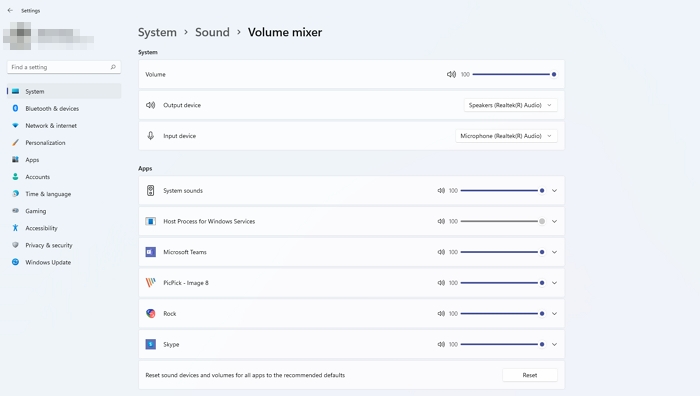This screenshot has width=700, height=396.
Task: Mute Skype speaker icon
Action: 441,345
